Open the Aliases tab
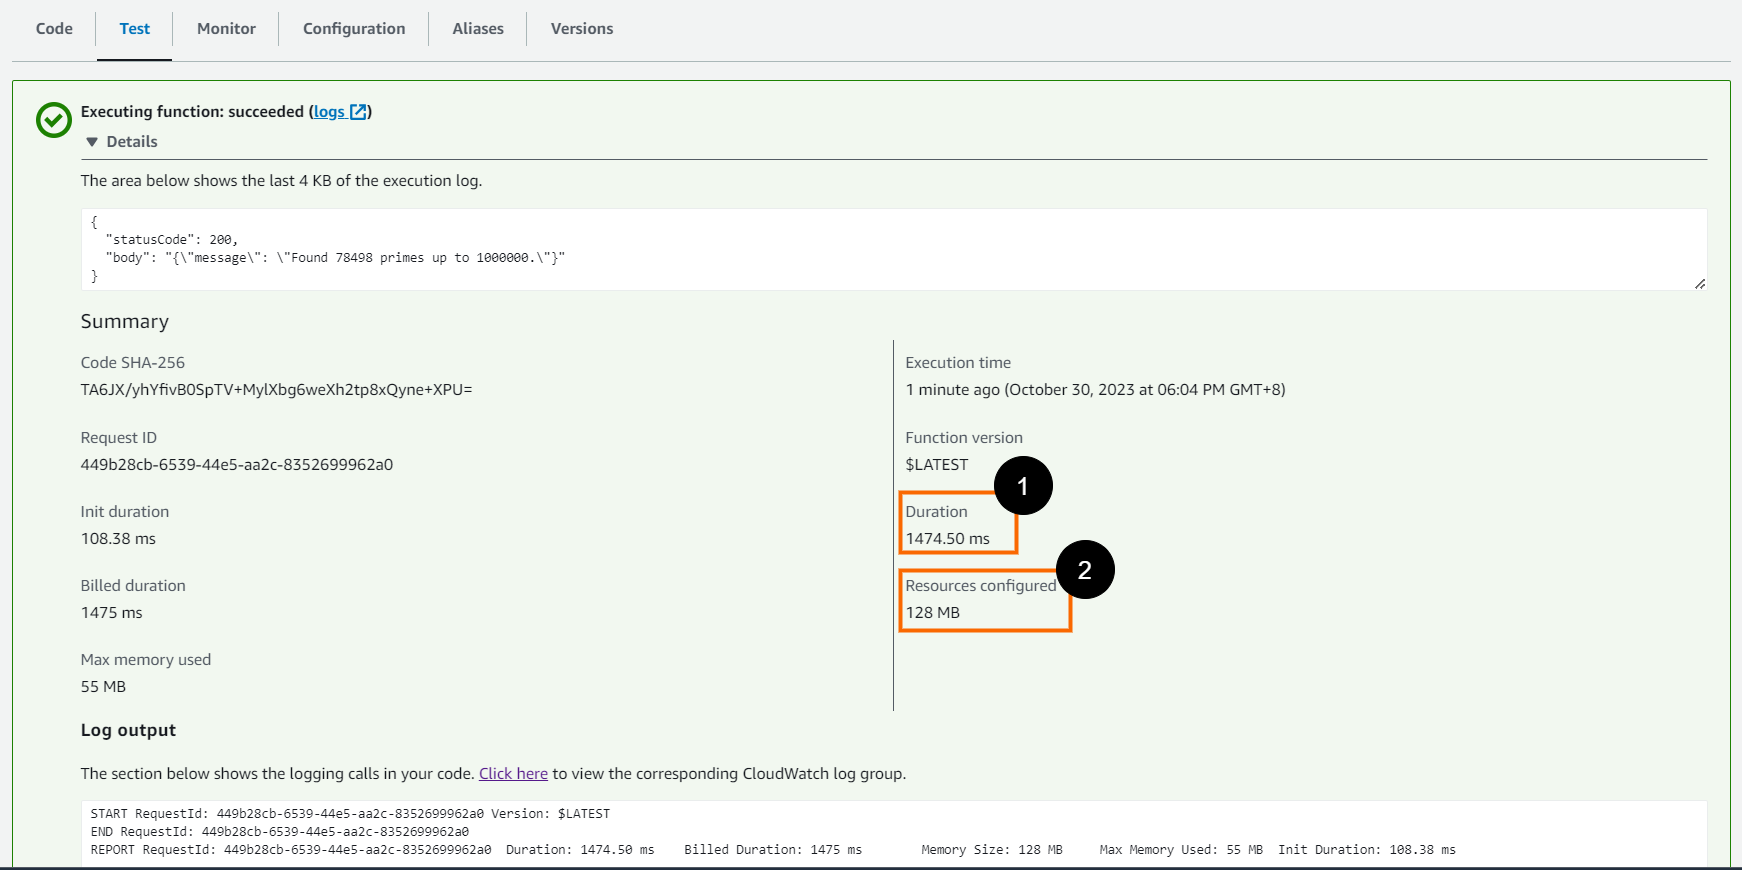 pos(478,29)
